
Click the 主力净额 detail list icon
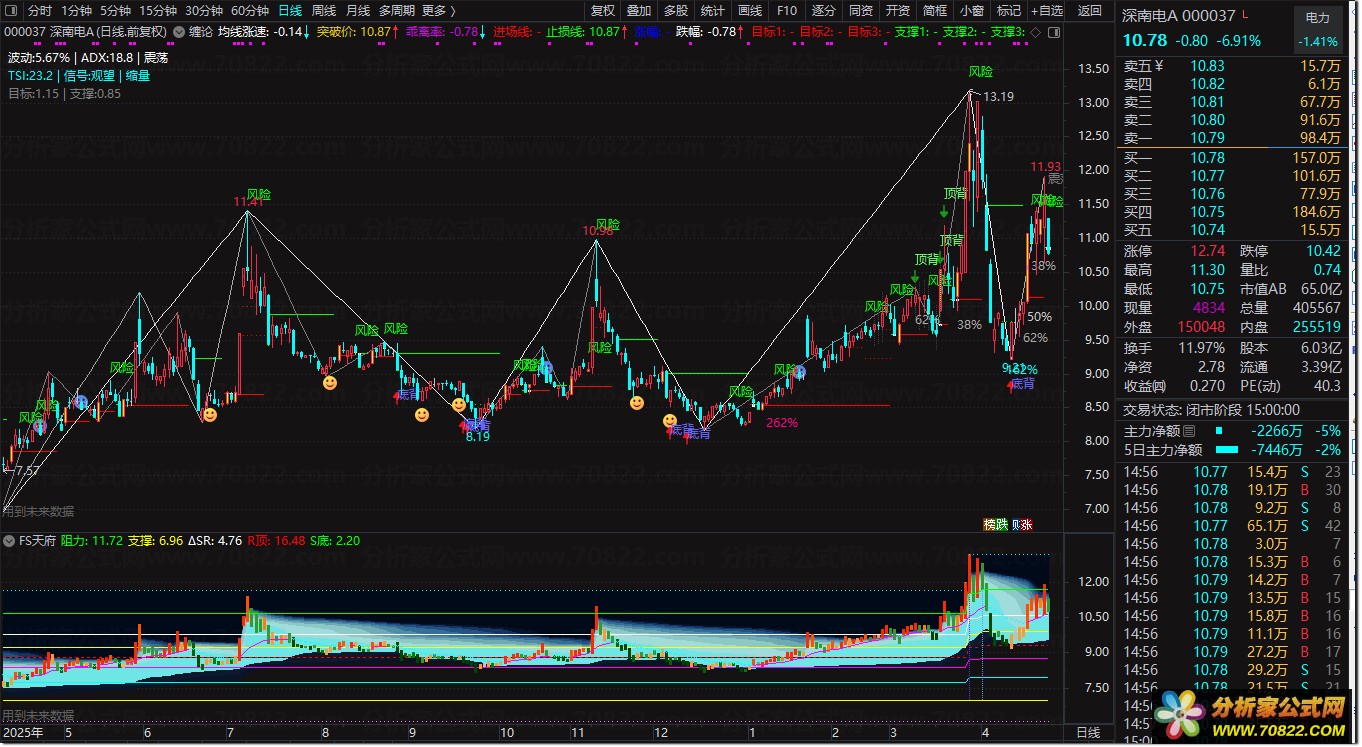(1188, 431)
